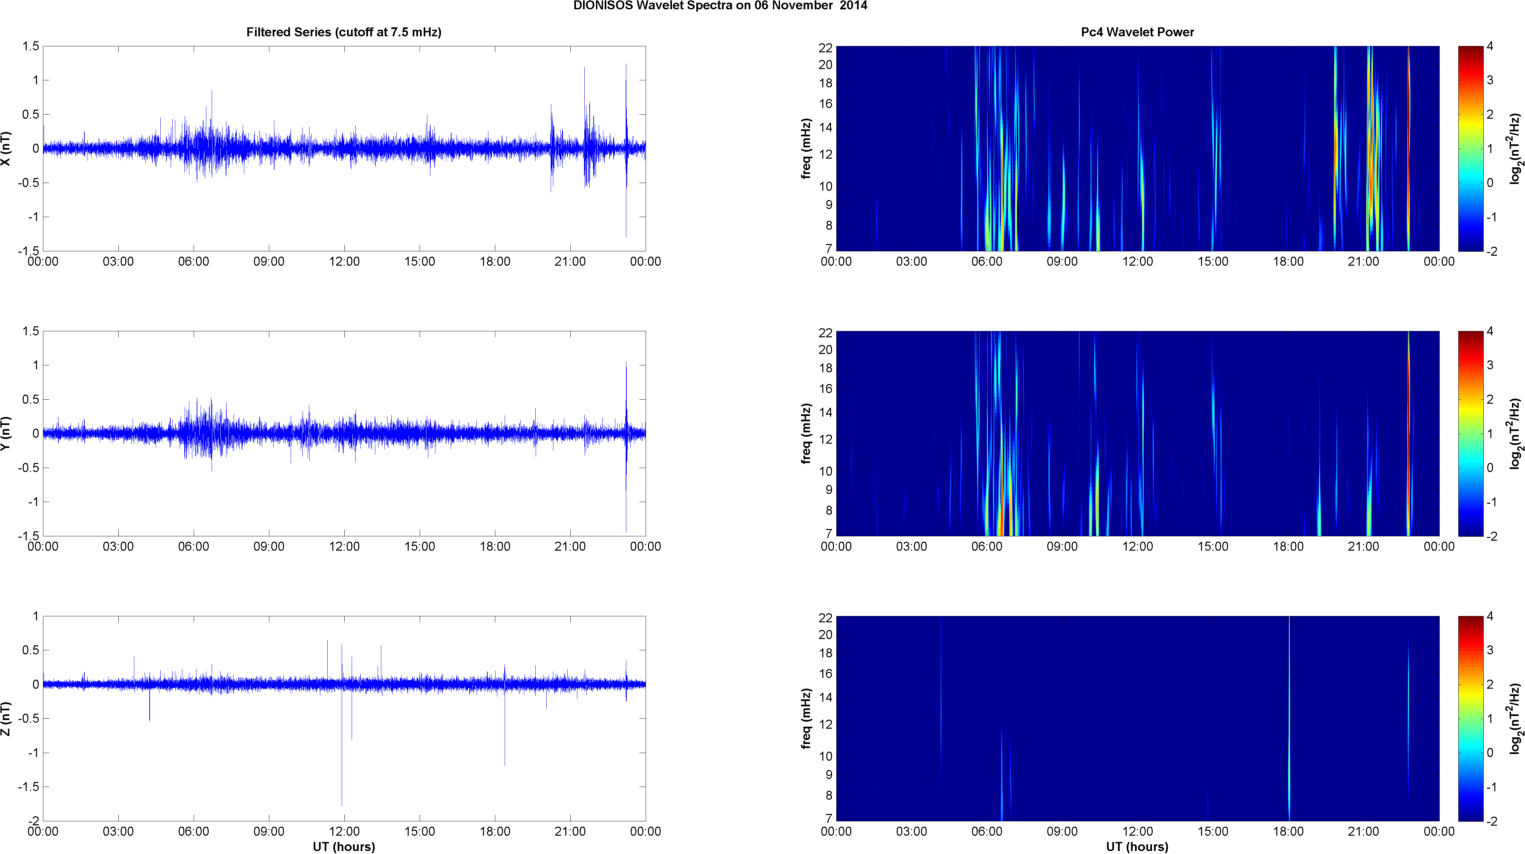Click the '12:00' tick under the X time series
This screenshot has height=854, width=1525.
344,262
